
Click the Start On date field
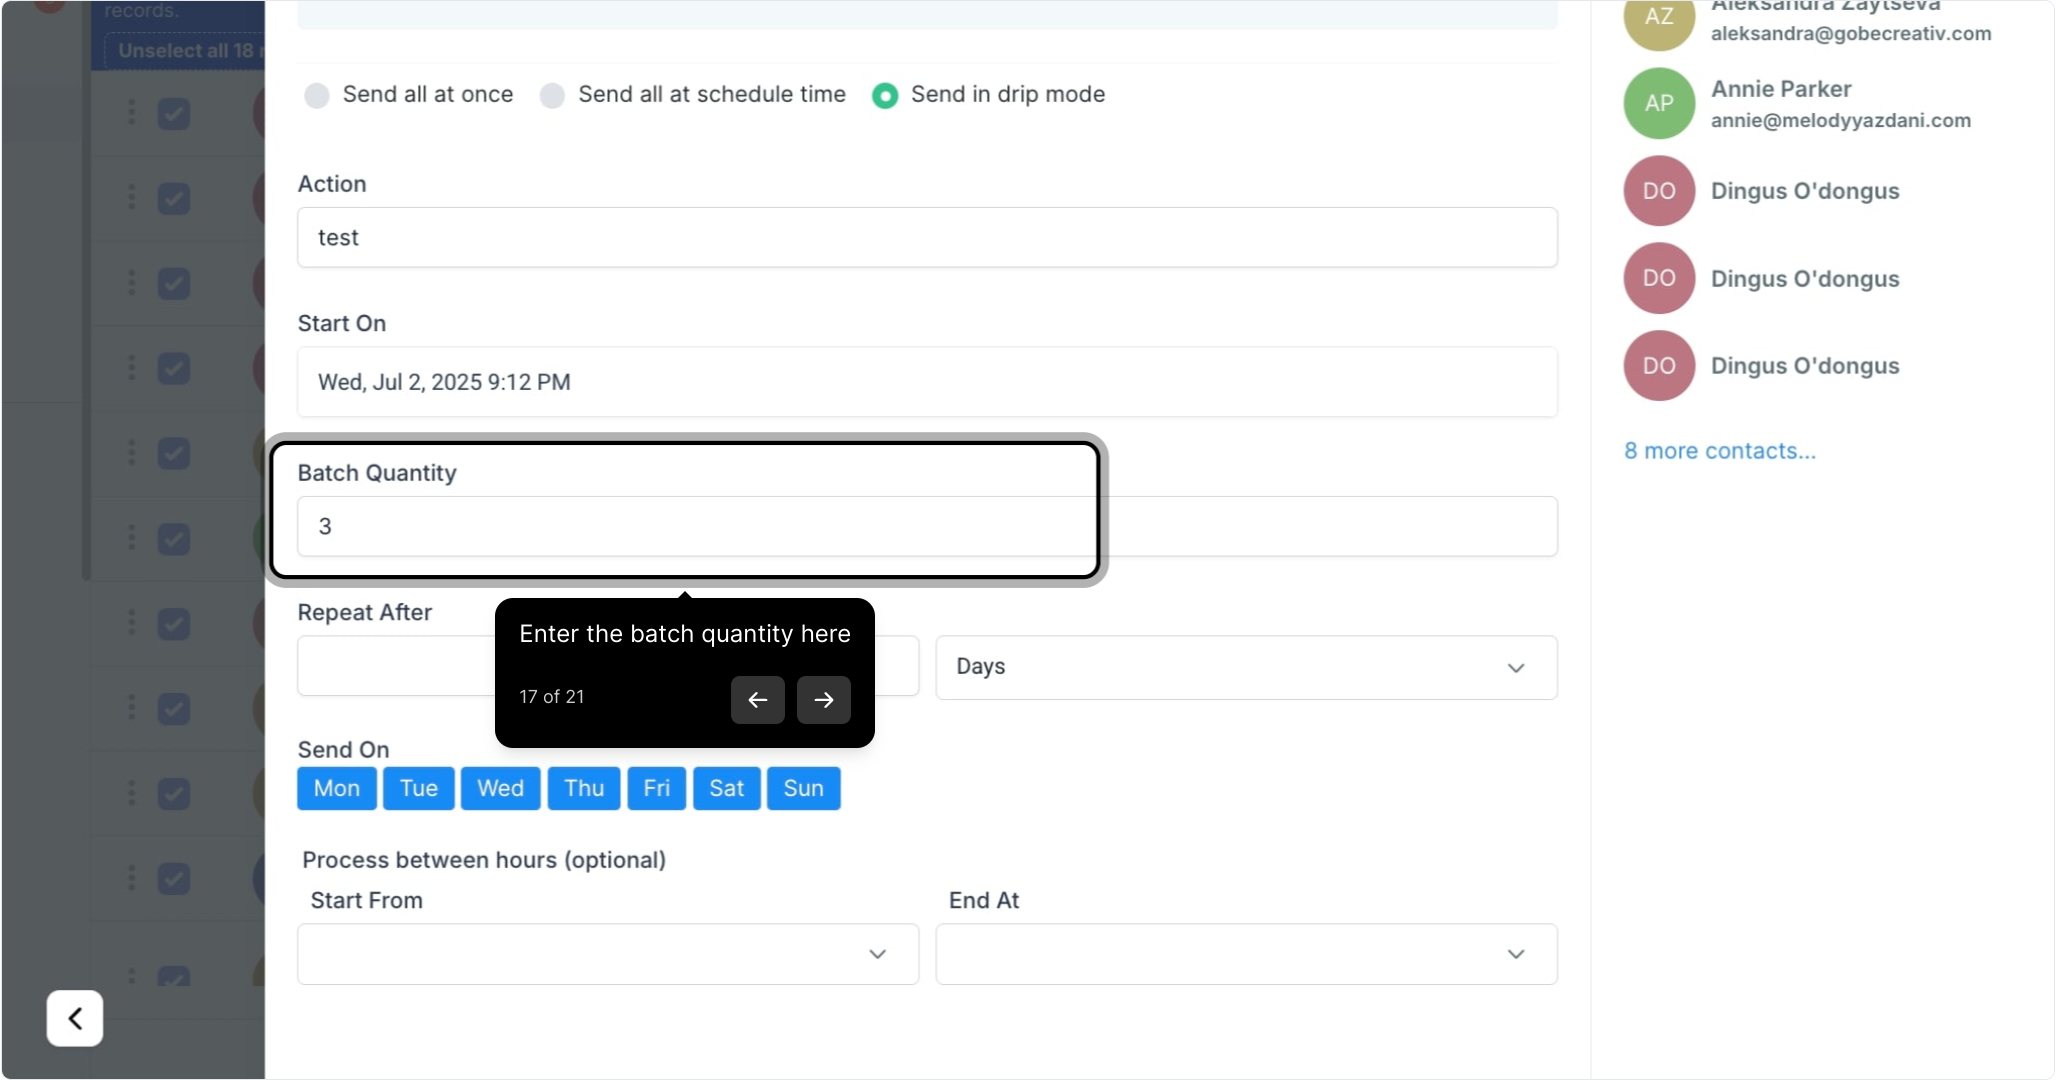coord(926,382)
